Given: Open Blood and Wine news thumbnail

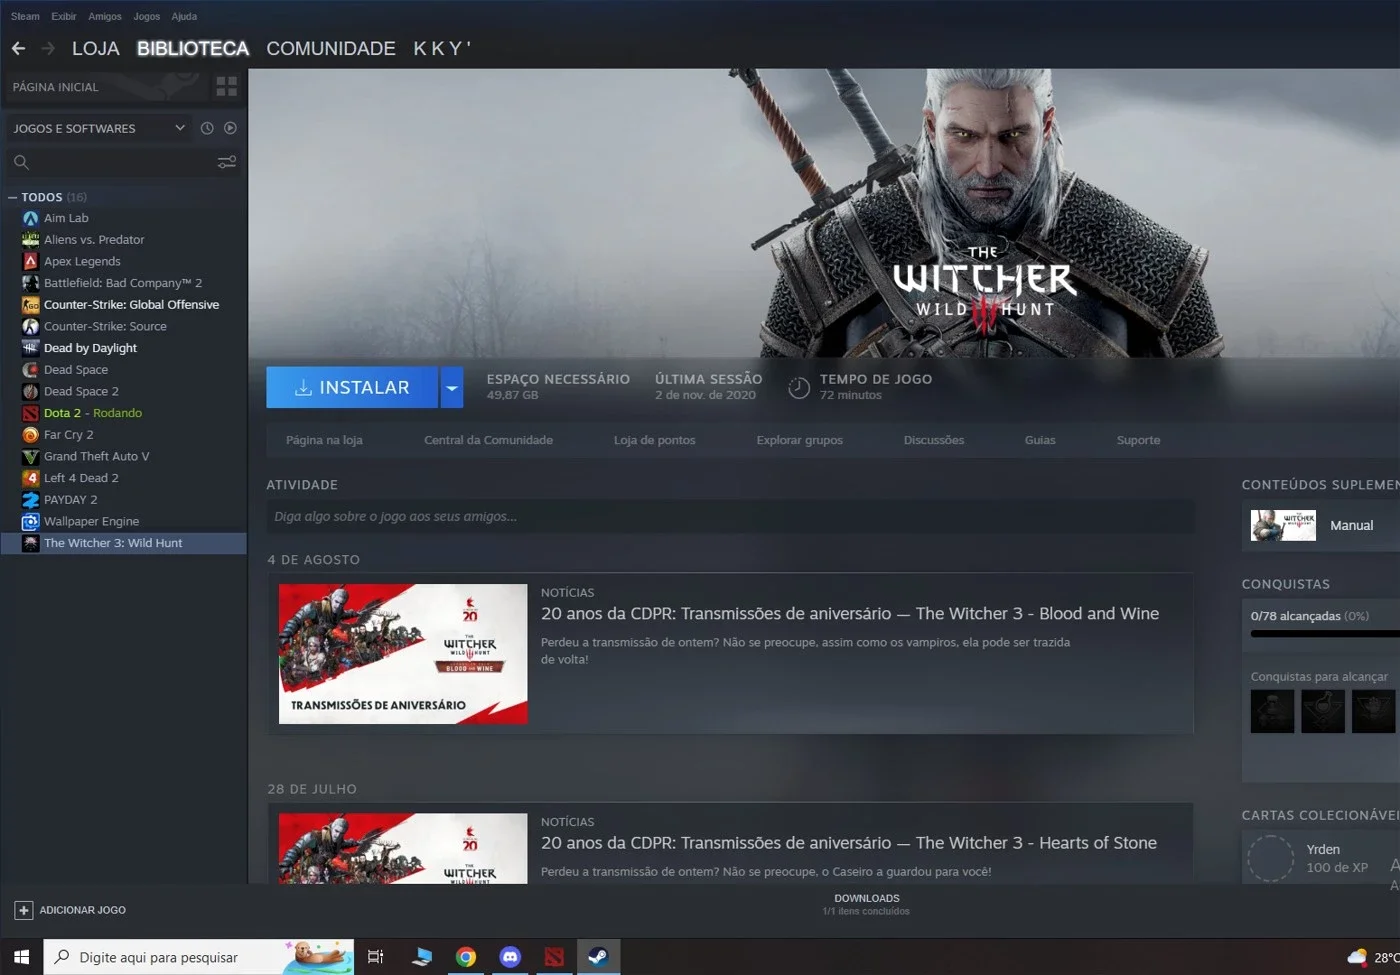Looking at the screenshot, I should pyautogui.click(x=403, y=654).
